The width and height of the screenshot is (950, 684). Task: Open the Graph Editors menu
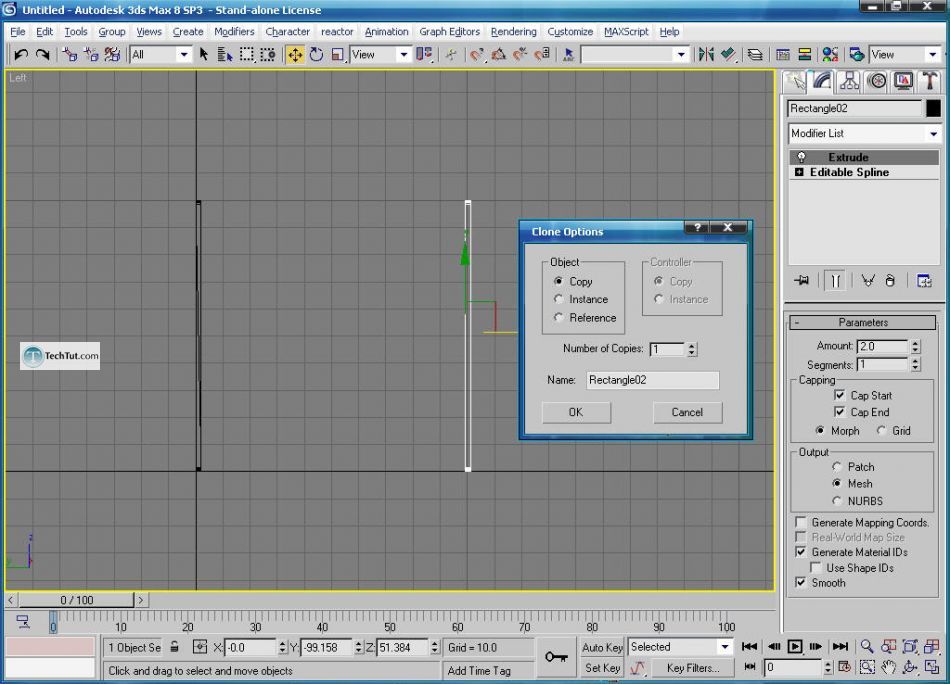click(449, 32)
